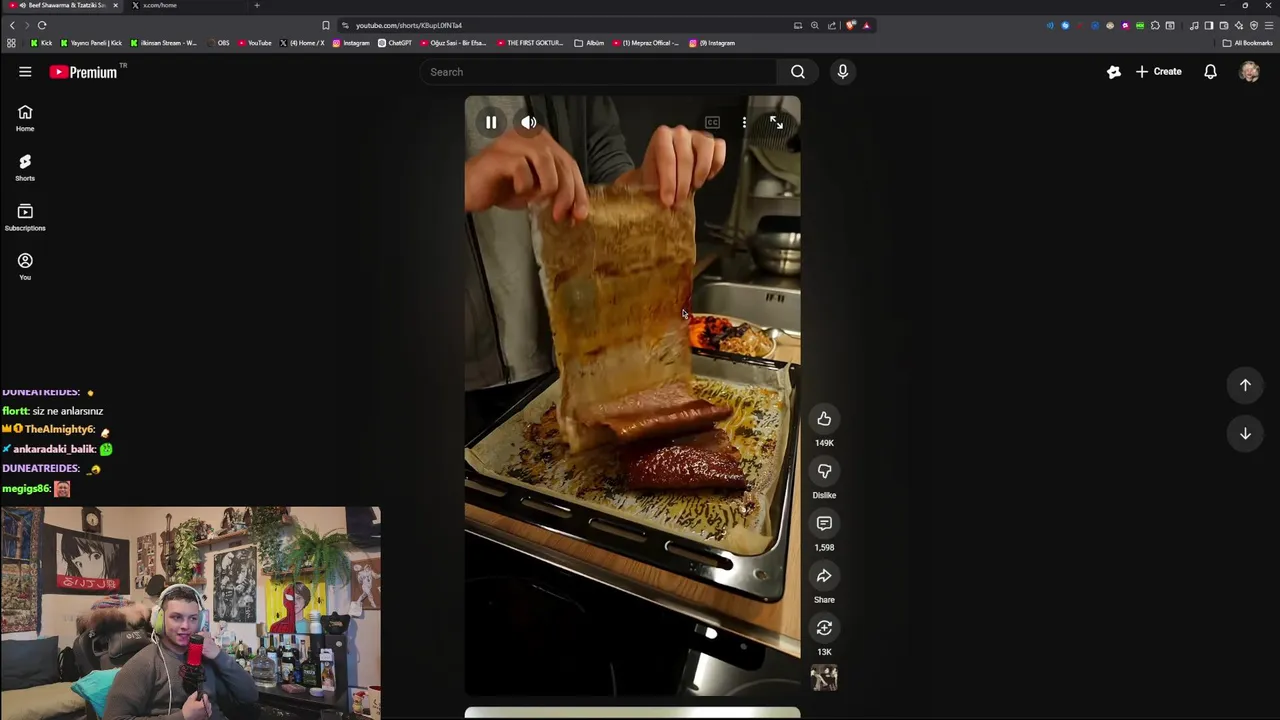Expand the Albüm bookmarks folder

tap(590, 43)
